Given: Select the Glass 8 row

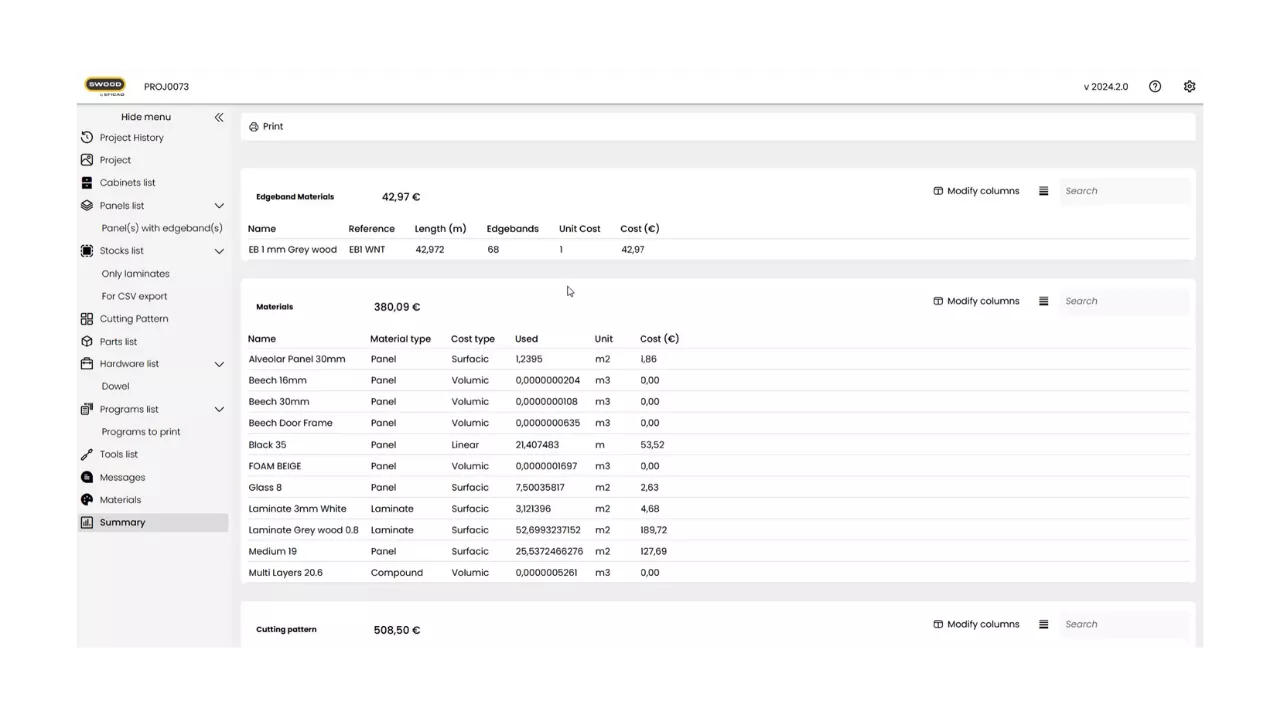Looking at the screenshot, I should pos(718,488).
